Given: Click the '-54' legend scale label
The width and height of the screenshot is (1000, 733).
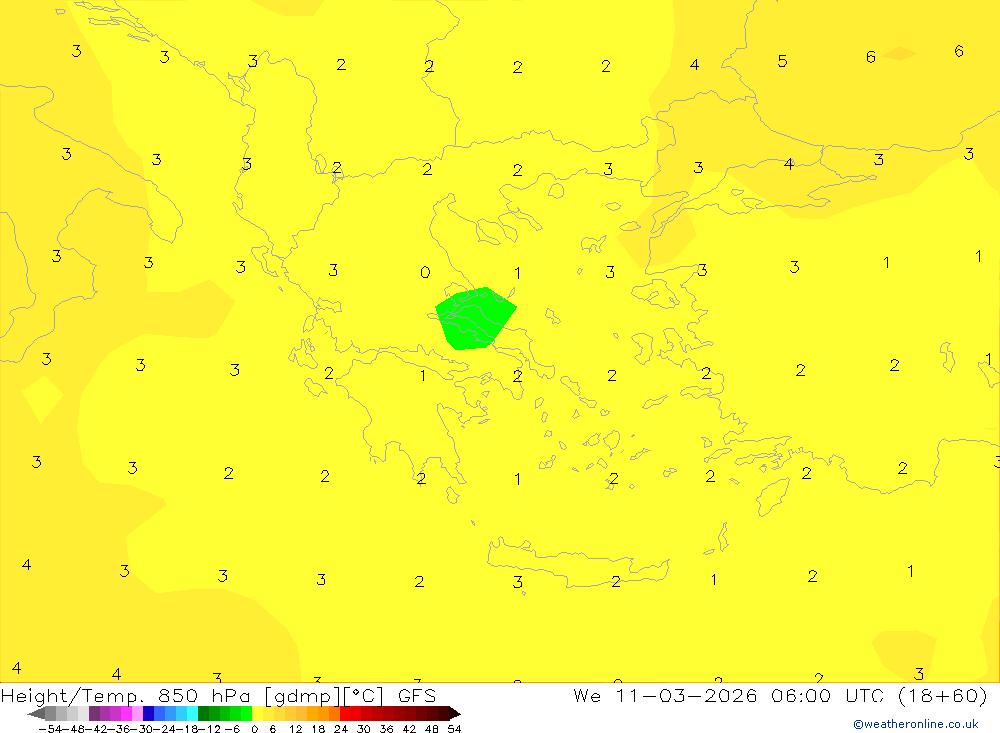Looking at the screenshot, I should pyautogui.click(x=50, y=729).
